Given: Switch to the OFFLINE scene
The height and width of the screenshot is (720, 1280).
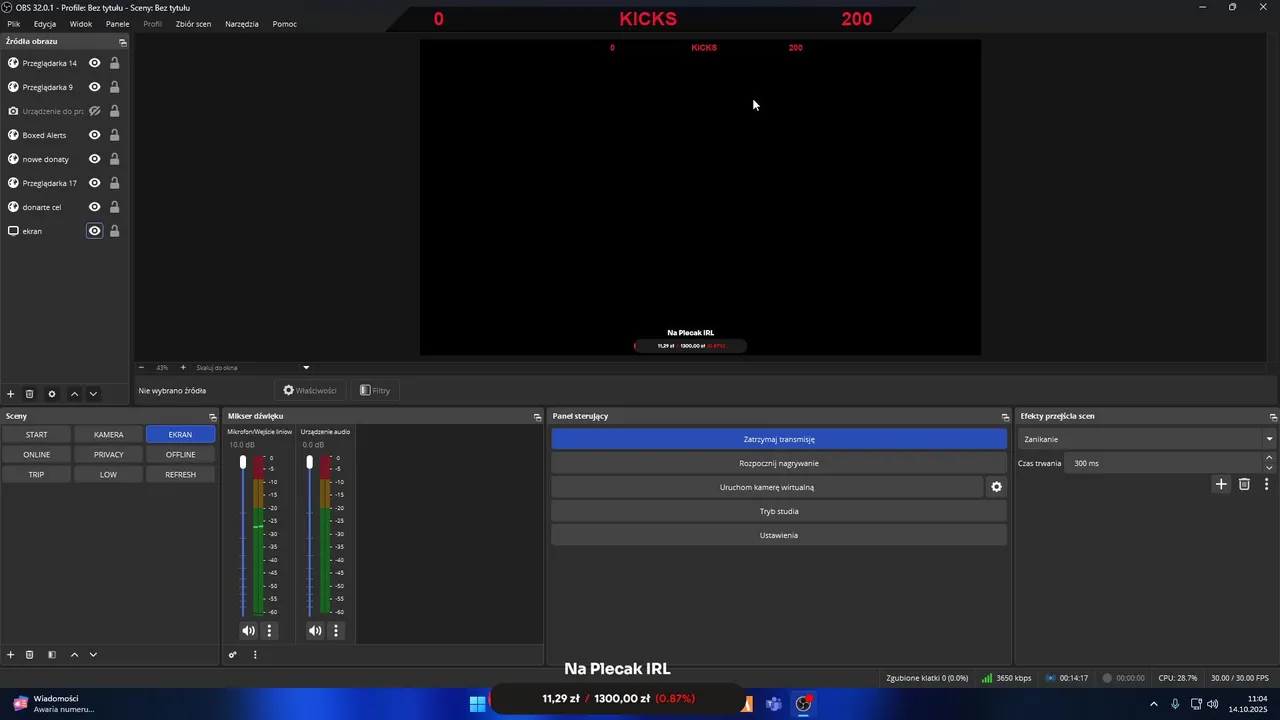Looking at the screenshot, I should 181,454.
